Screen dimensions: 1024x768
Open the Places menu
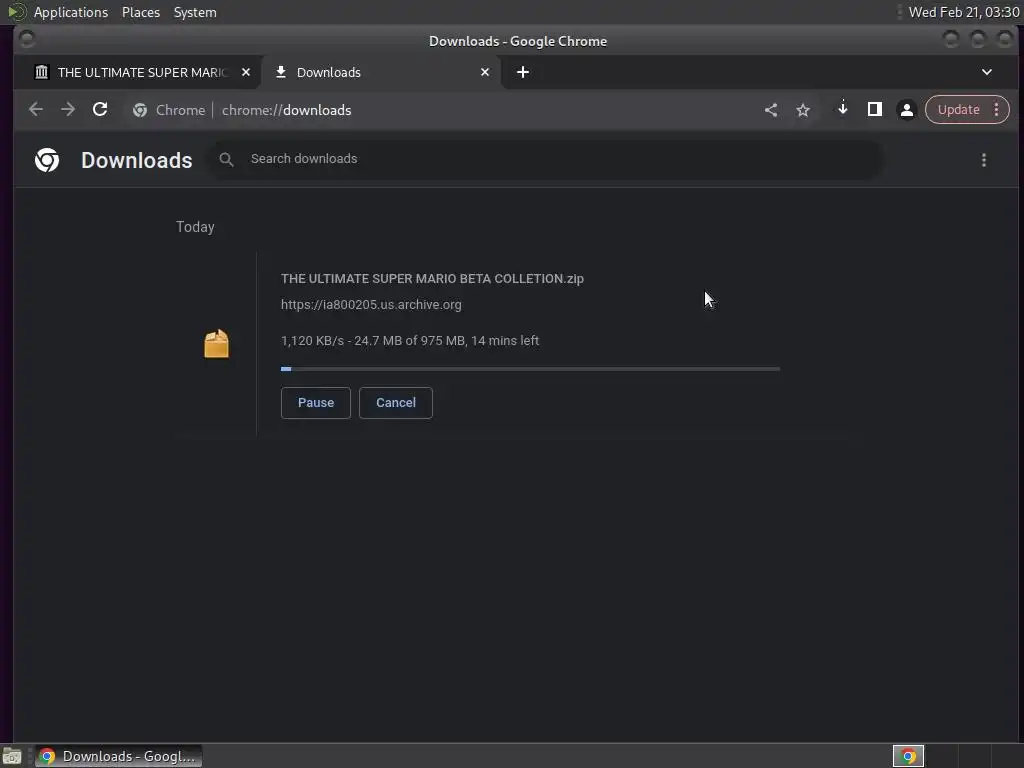click(141, 12)
